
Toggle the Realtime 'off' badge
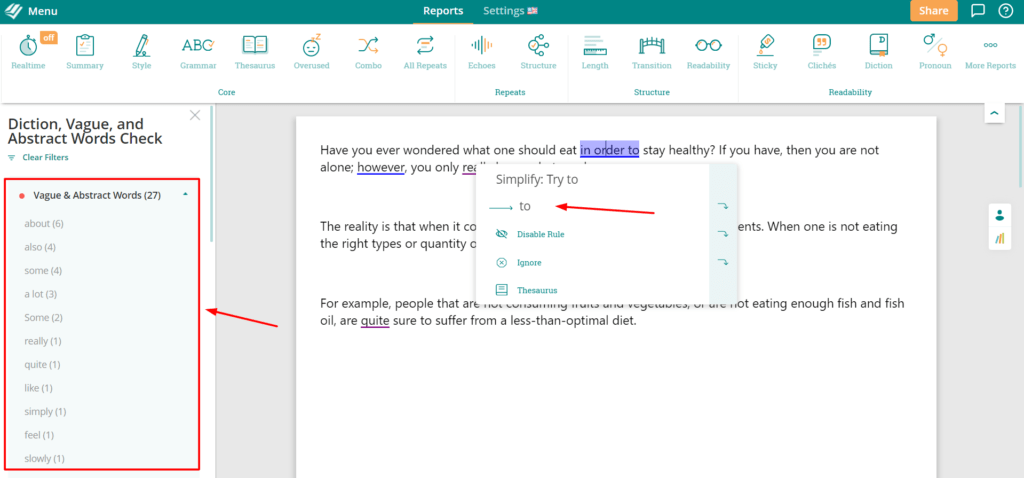(x=49, y=37)
